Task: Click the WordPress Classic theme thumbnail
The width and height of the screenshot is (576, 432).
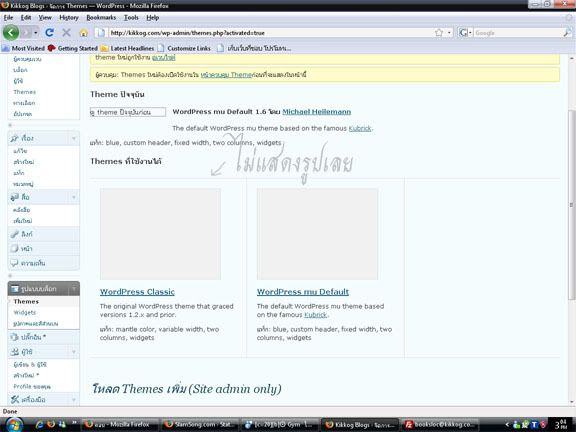Action: point(160,234)
